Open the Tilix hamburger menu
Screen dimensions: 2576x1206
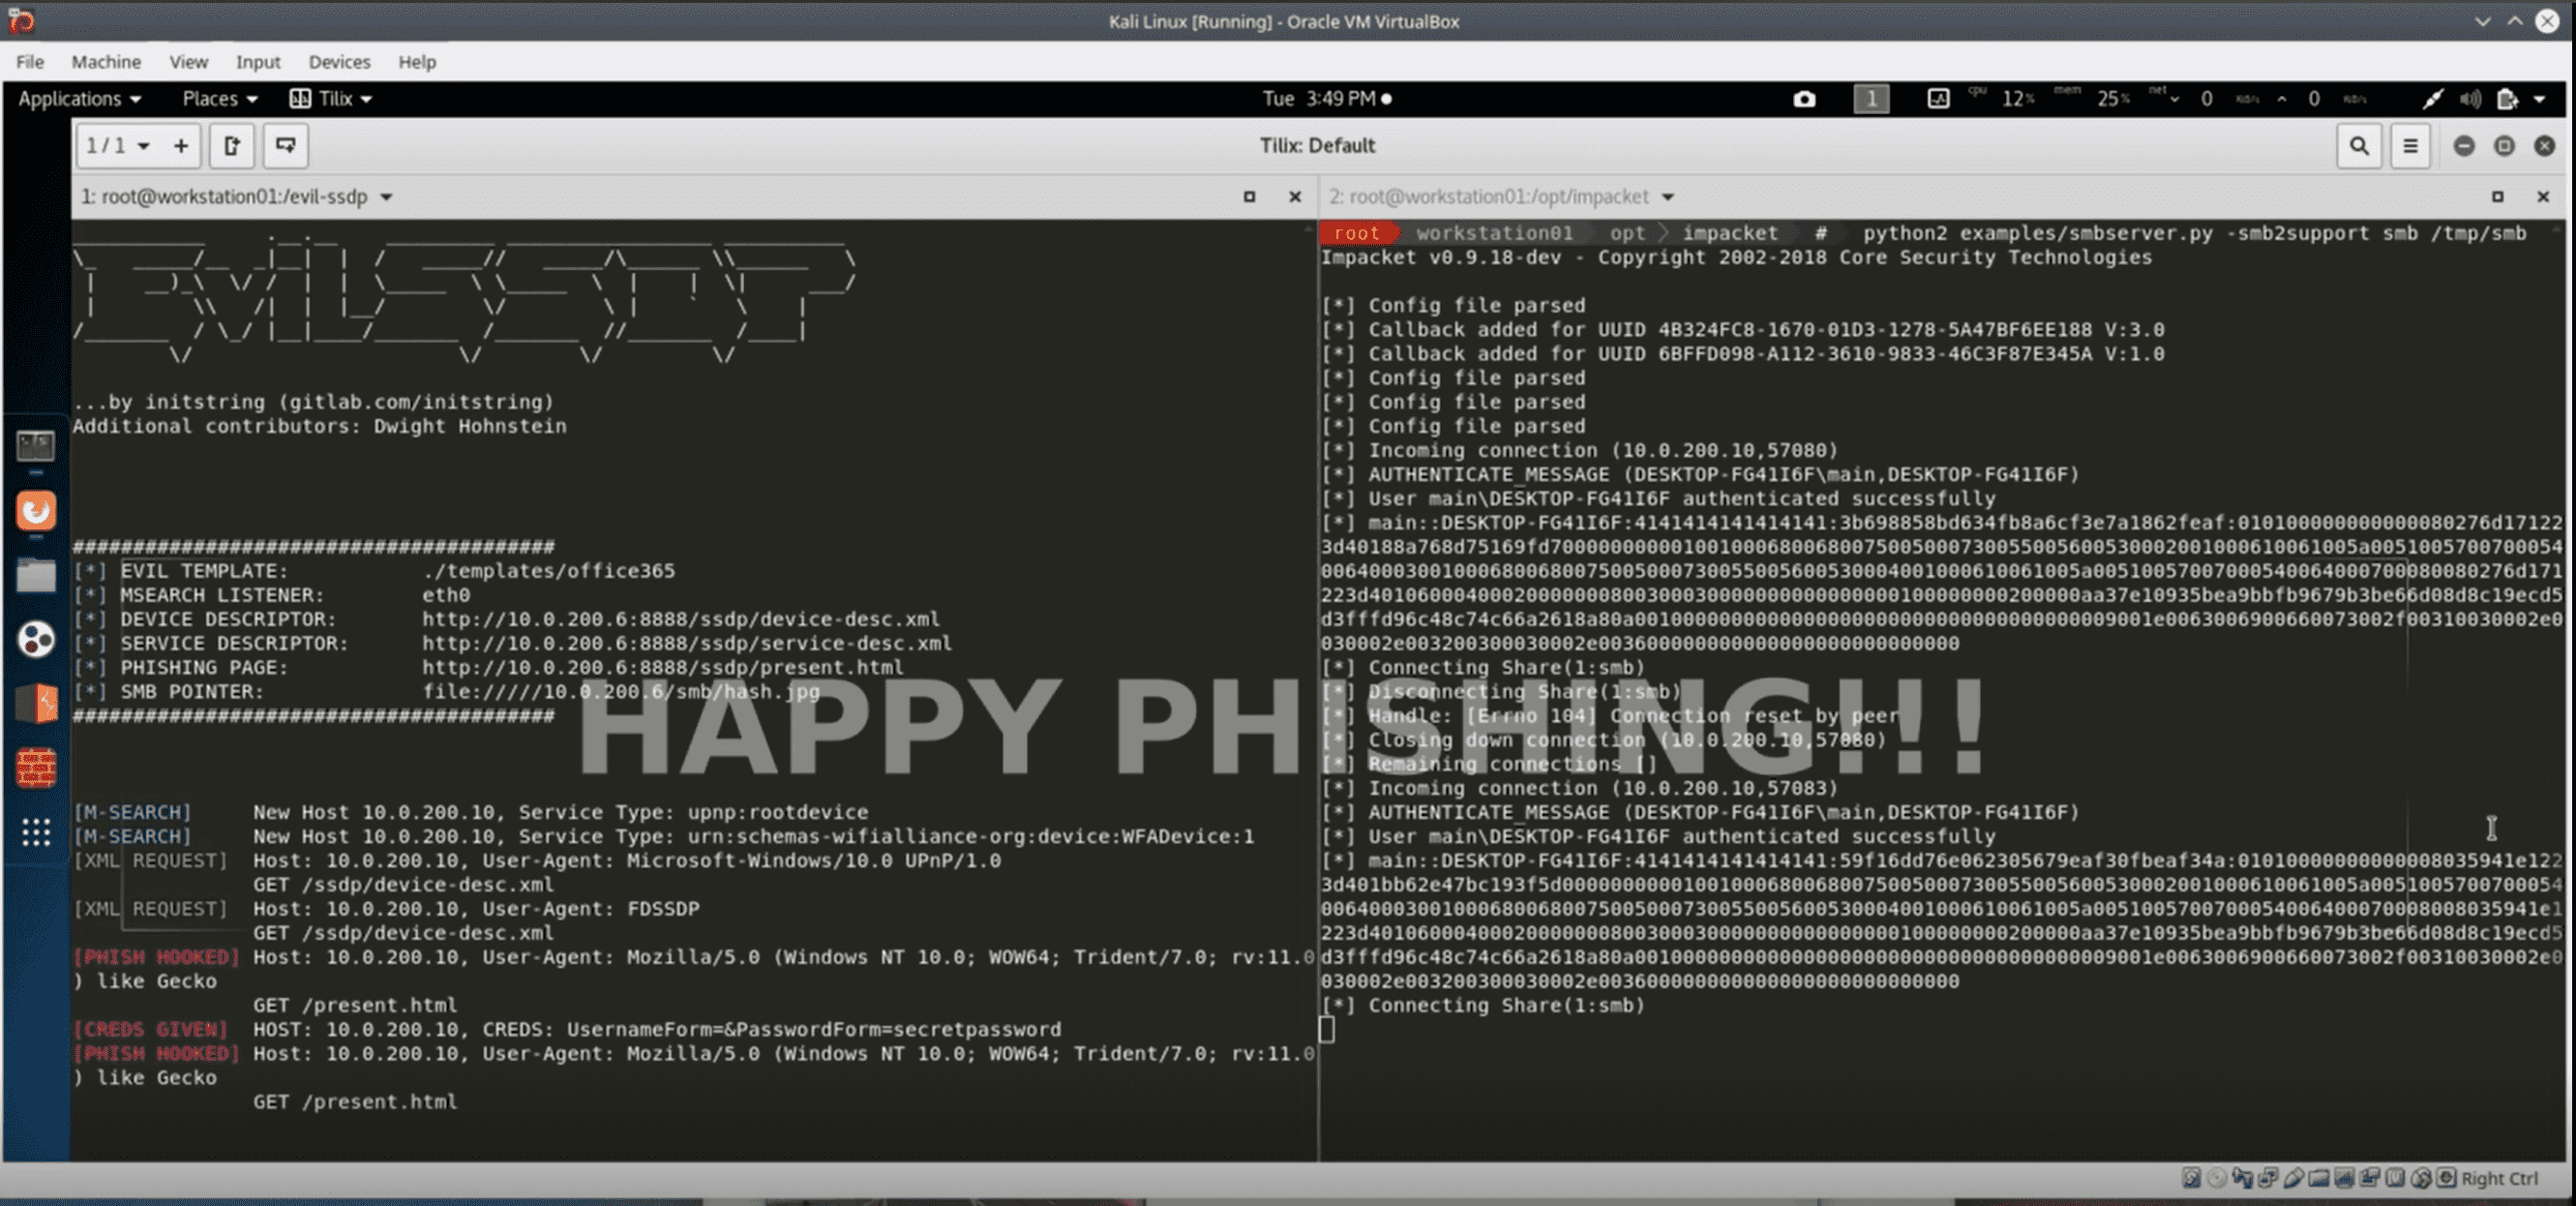(x=2410, y=146)
